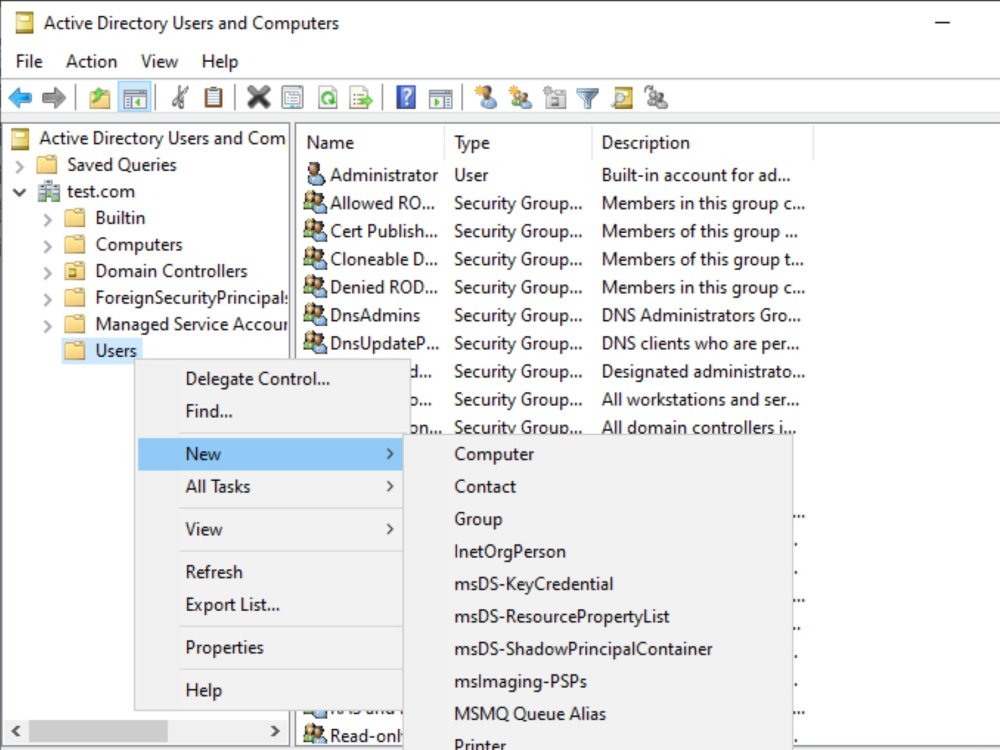Select msDS-ResourcePropertyList in New submenu

click(x=598, y=617)
